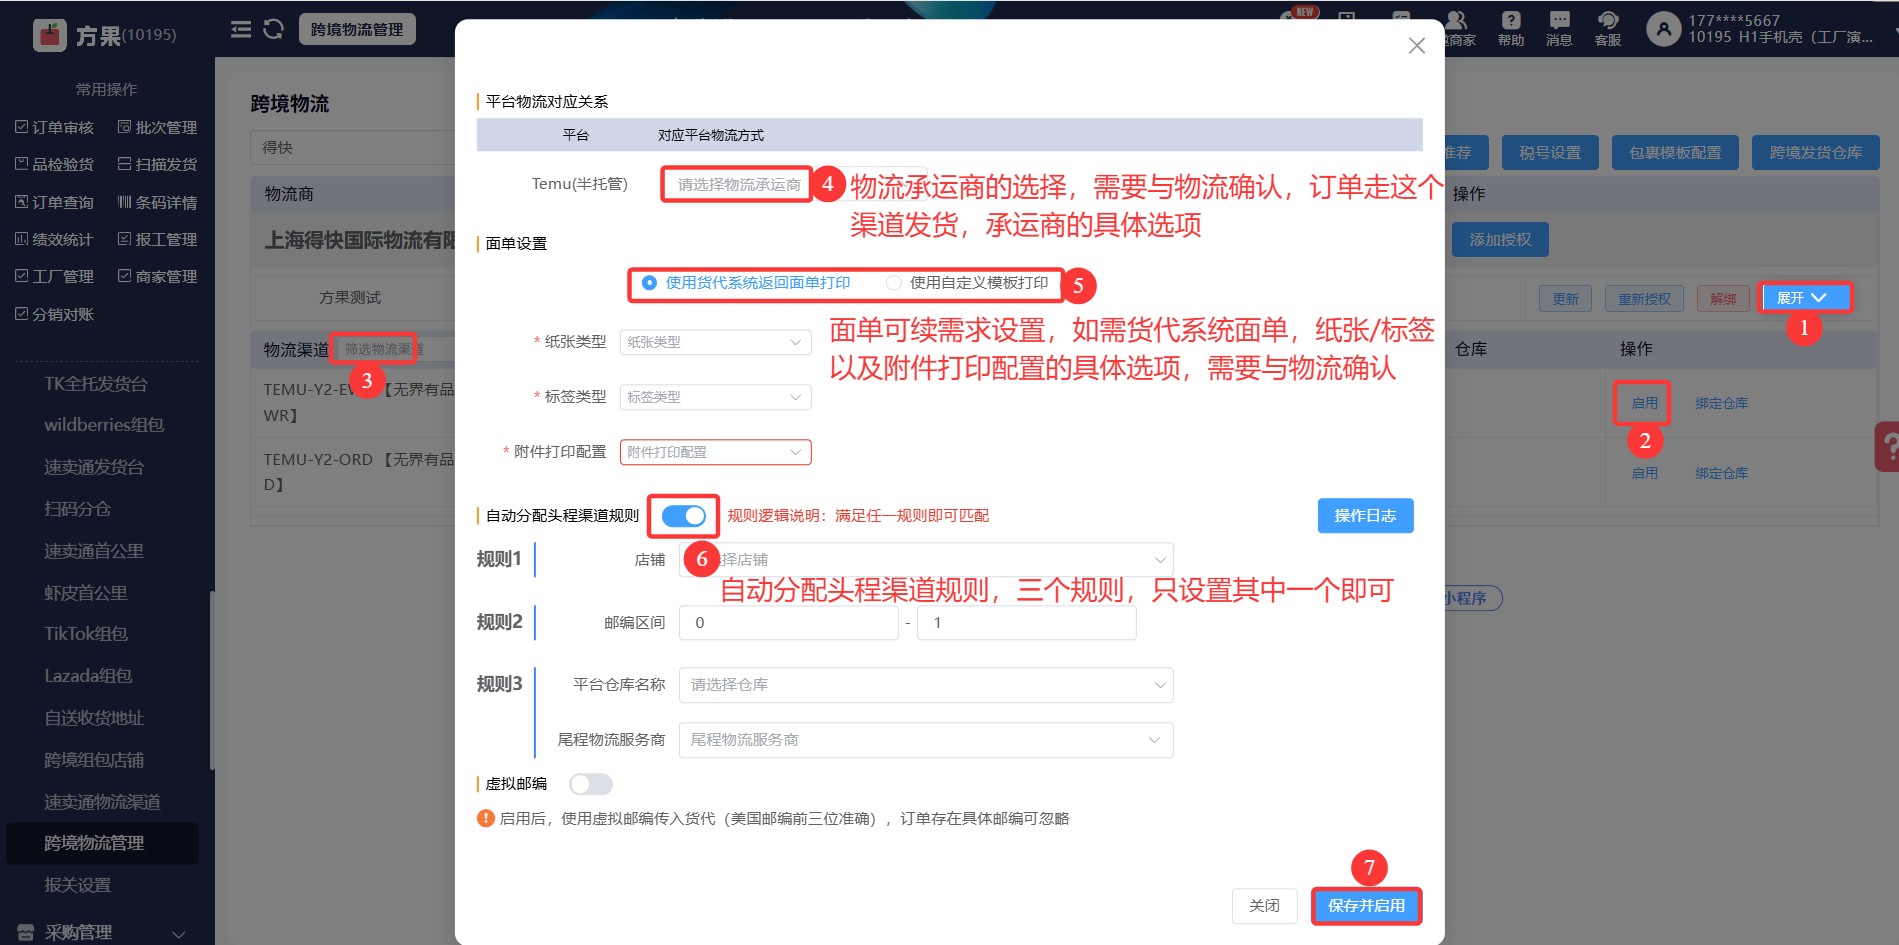Open the 批次管理 shortcut
This screenshot has width=1899, height=945.
tap(157, 127)
